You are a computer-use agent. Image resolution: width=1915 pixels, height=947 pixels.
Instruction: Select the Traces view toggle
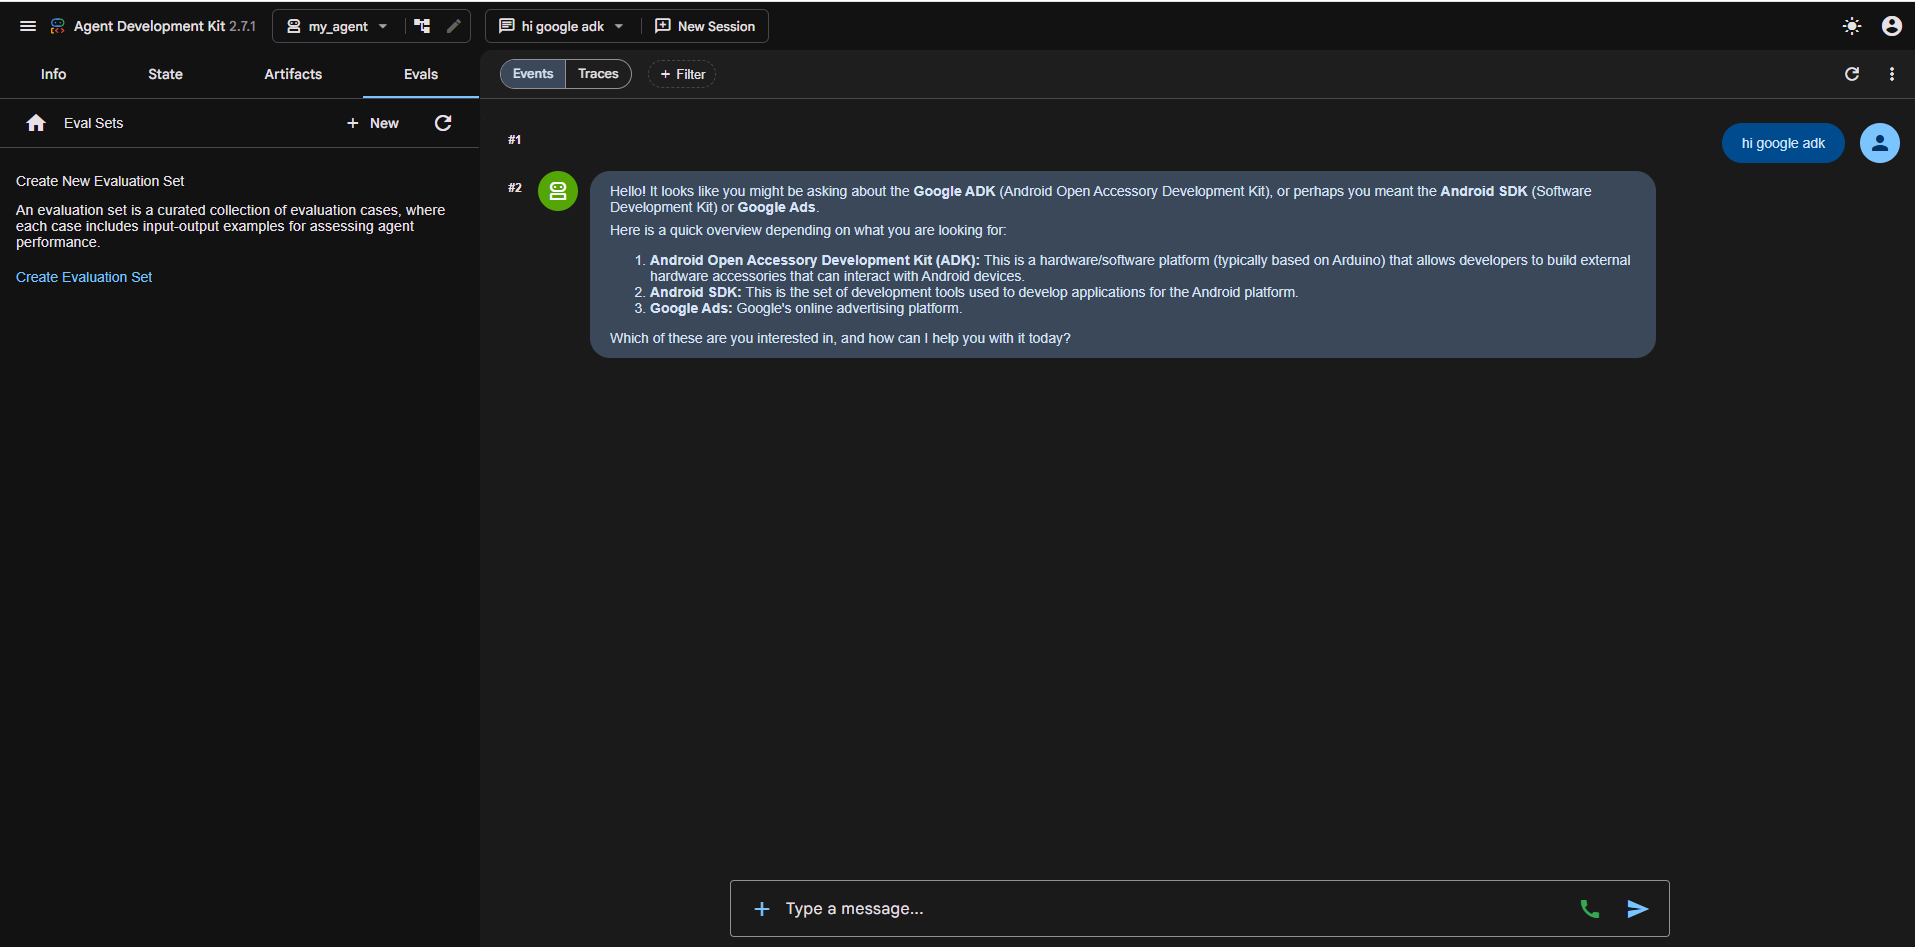pyautogui.click(x=598, y=74)
